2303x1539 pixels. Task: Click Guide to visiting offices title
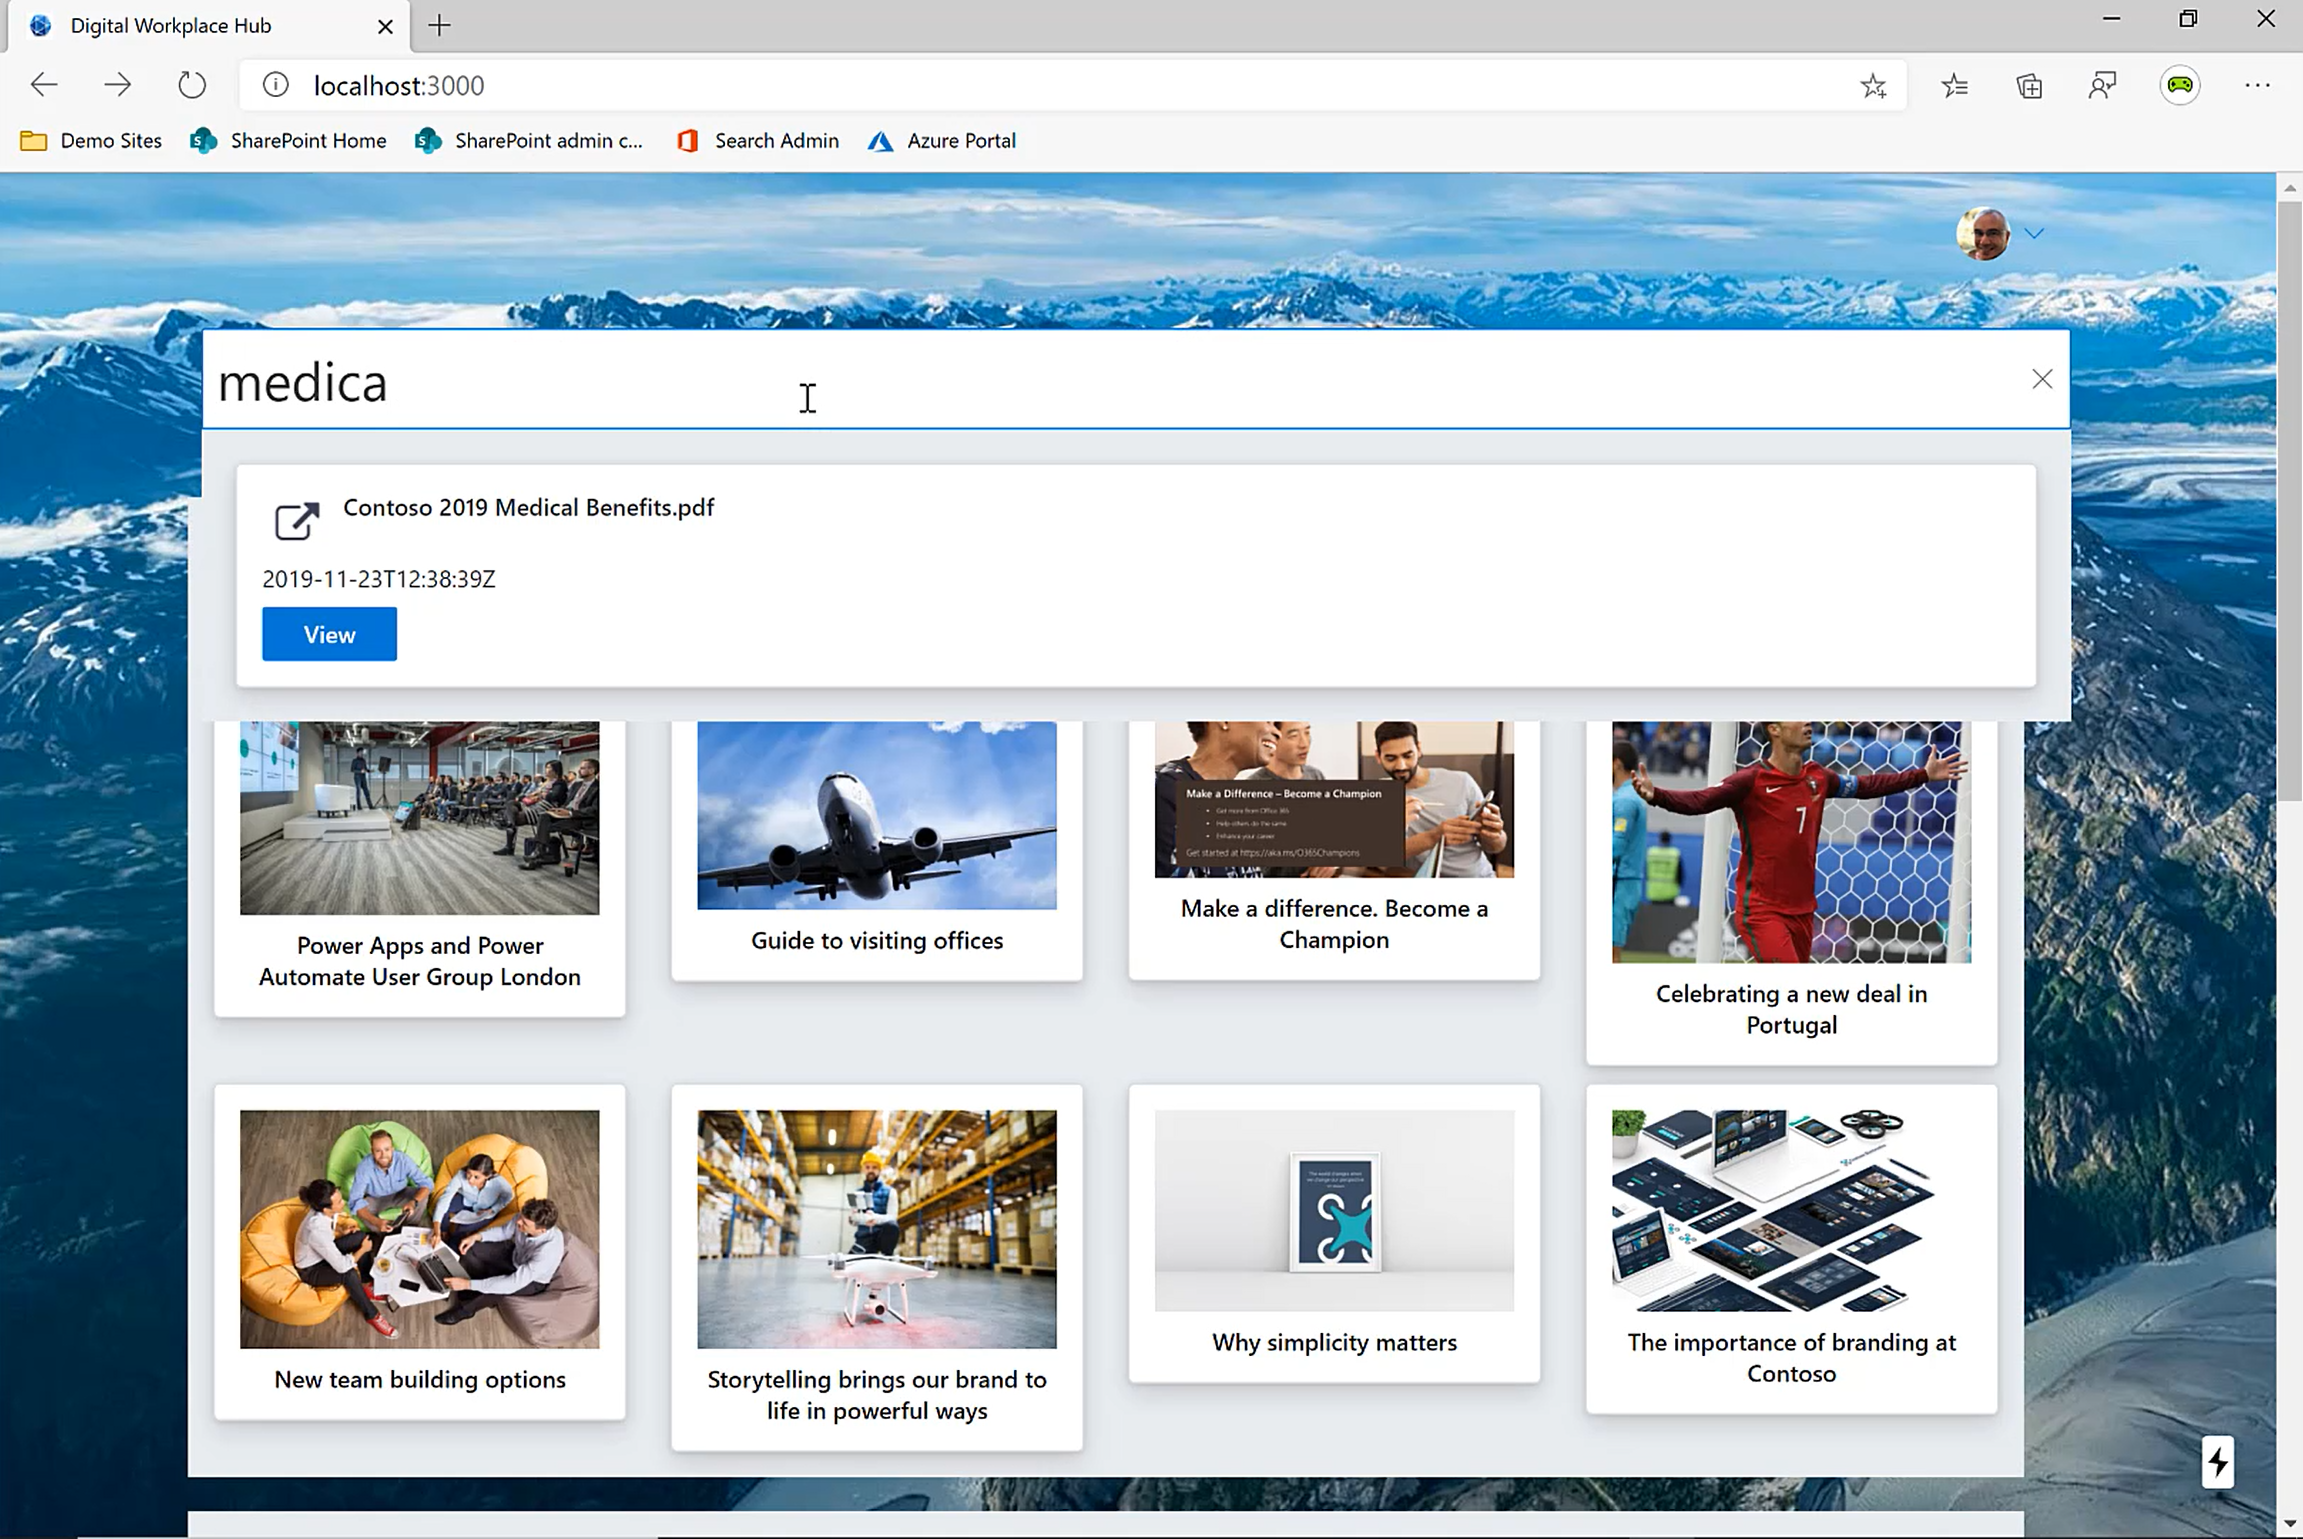(877, 941)
